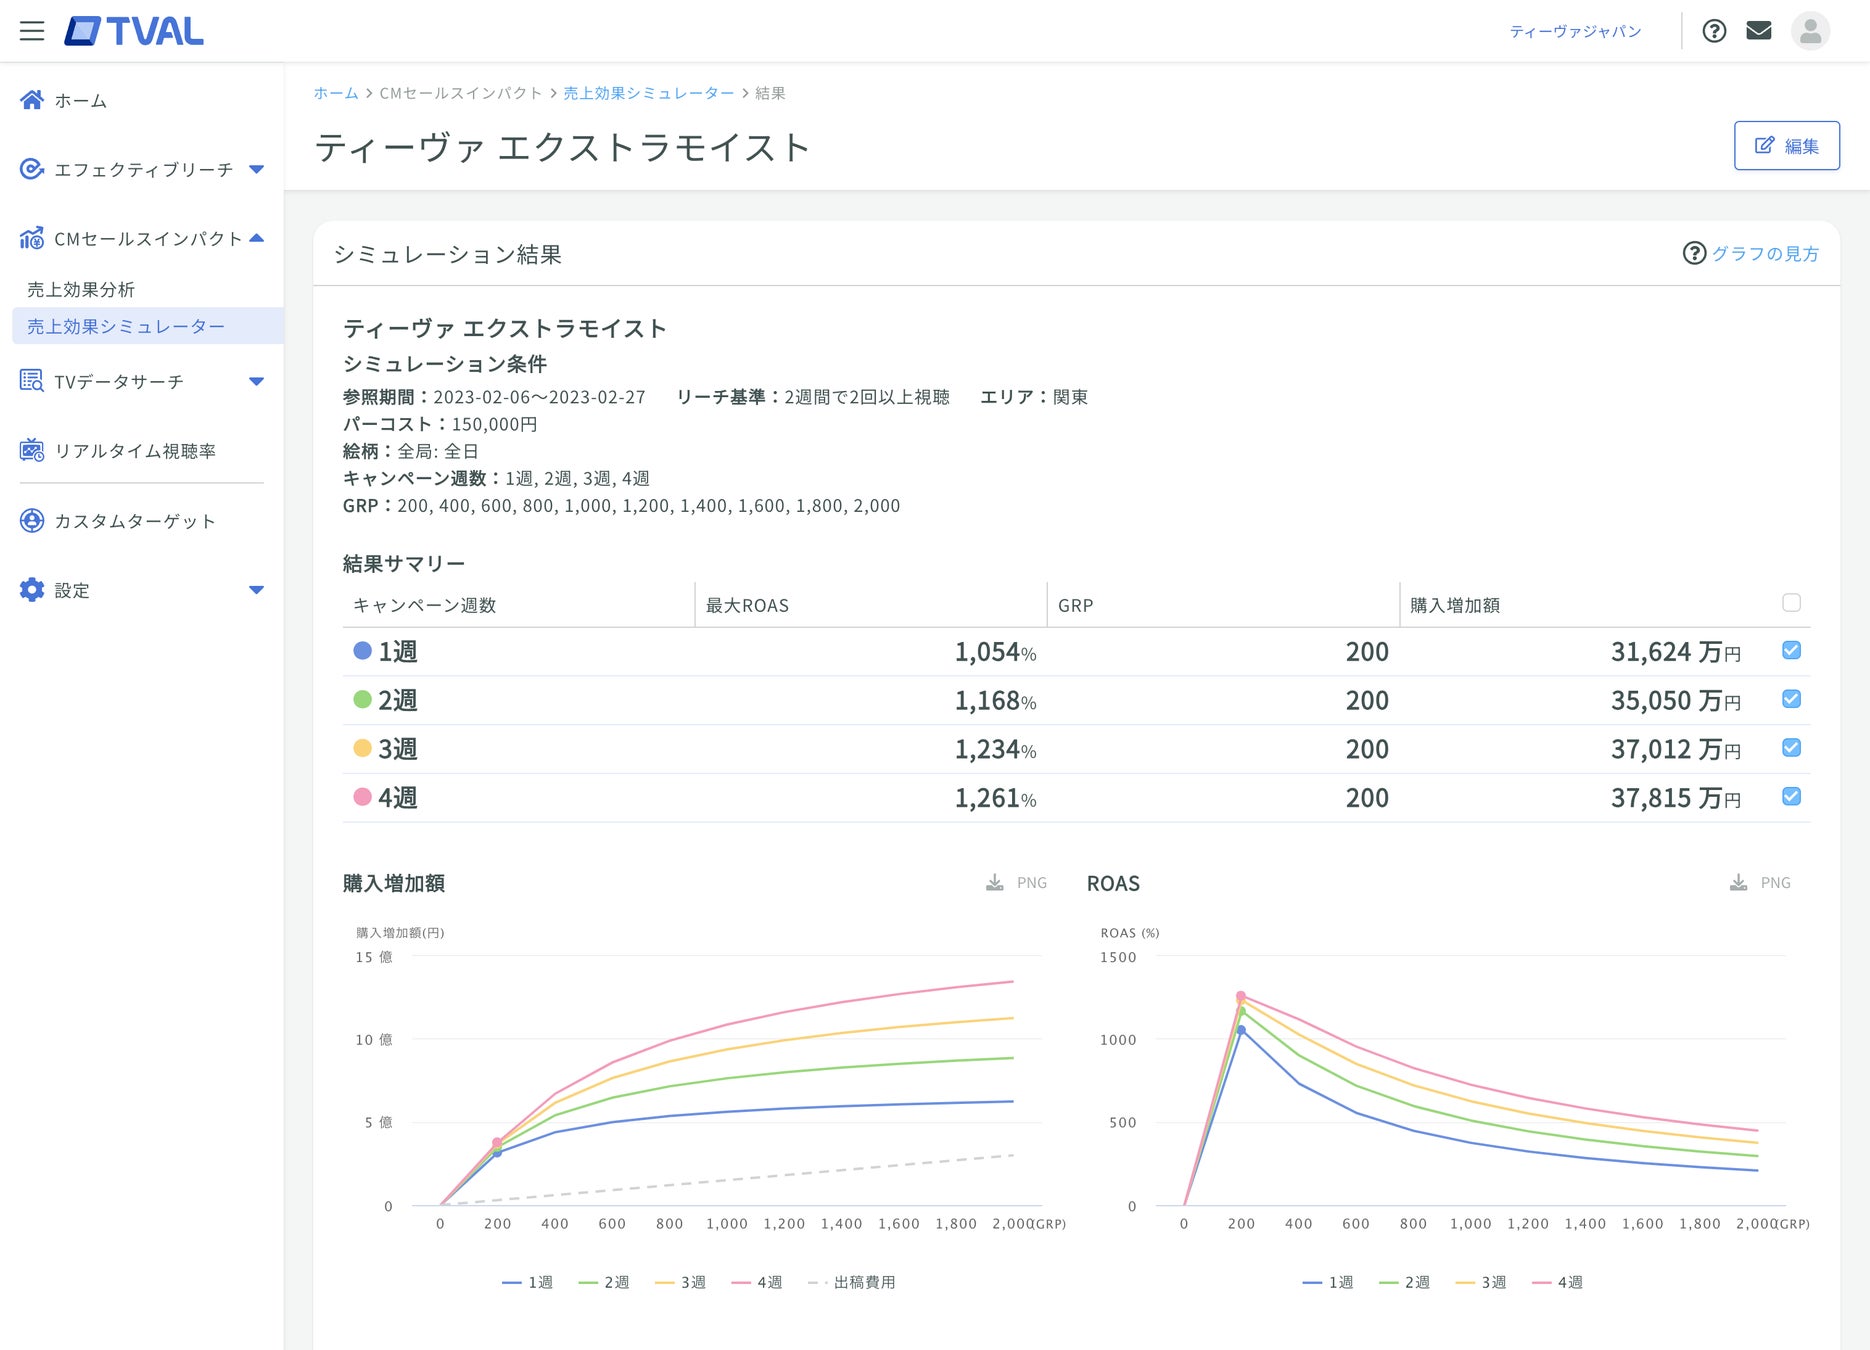Click the 31,624 万円 value
Image resolution: width=1870 pixels, height=1350 pixels.
(x=1676, y=652)
